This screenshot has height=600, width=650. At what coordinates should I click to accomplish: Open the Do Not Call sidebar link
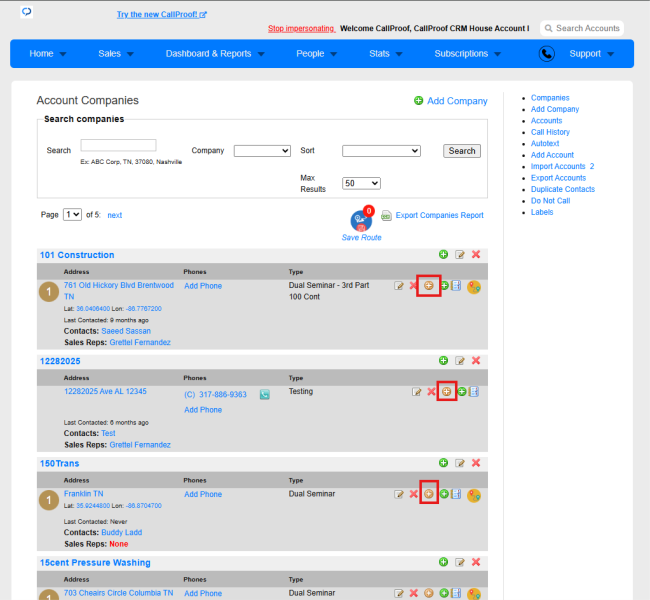point(550,201)
